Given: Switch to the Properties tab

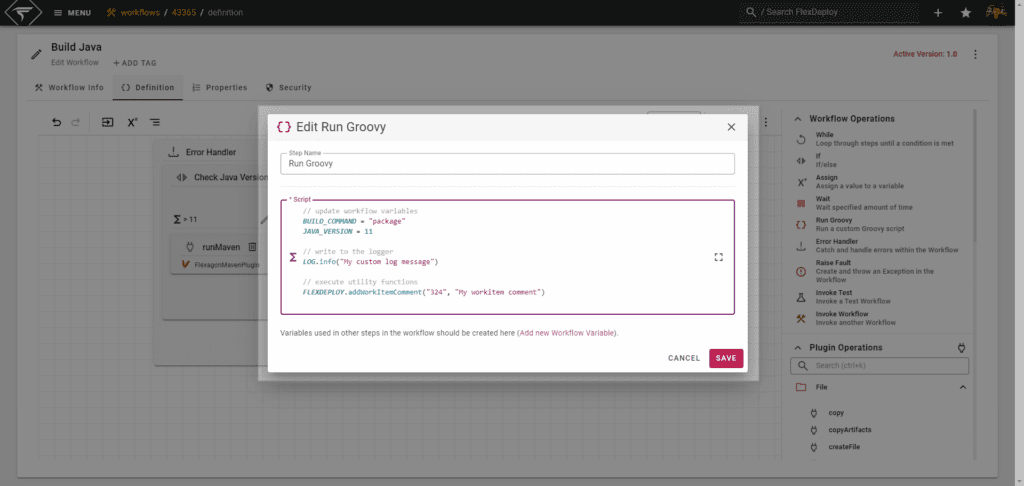Looking at the screenshot, I should pyautogui.click(x=219, y=88).
